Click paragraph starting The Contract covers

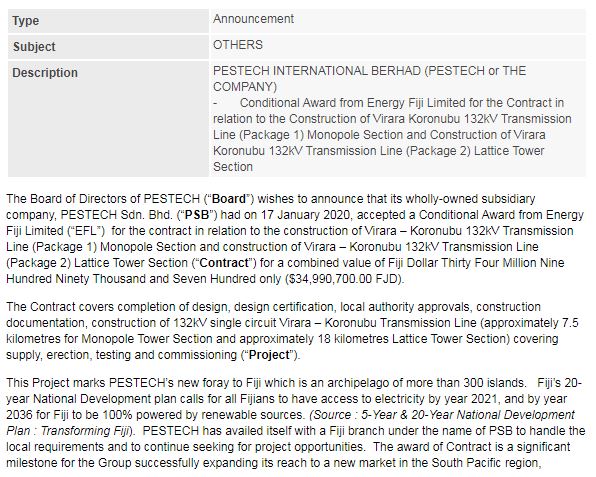(292, 331)
